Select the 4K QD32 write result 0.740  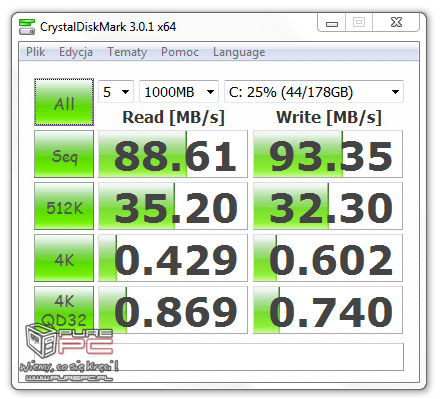pos(328,310)
